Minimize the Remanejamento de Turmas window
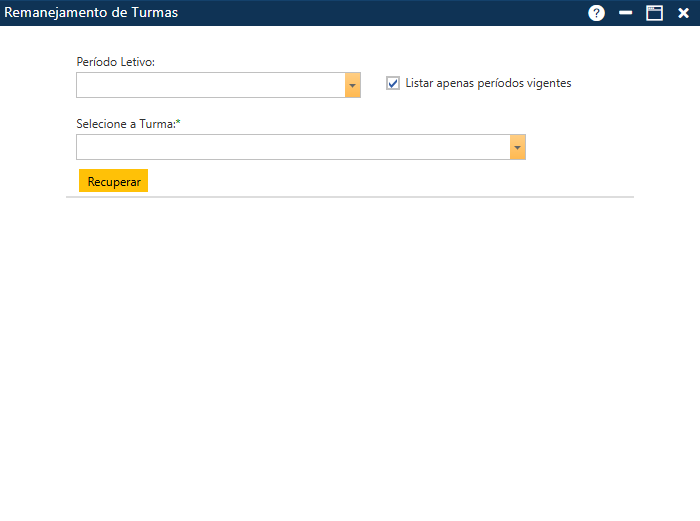 coord(626,13)
